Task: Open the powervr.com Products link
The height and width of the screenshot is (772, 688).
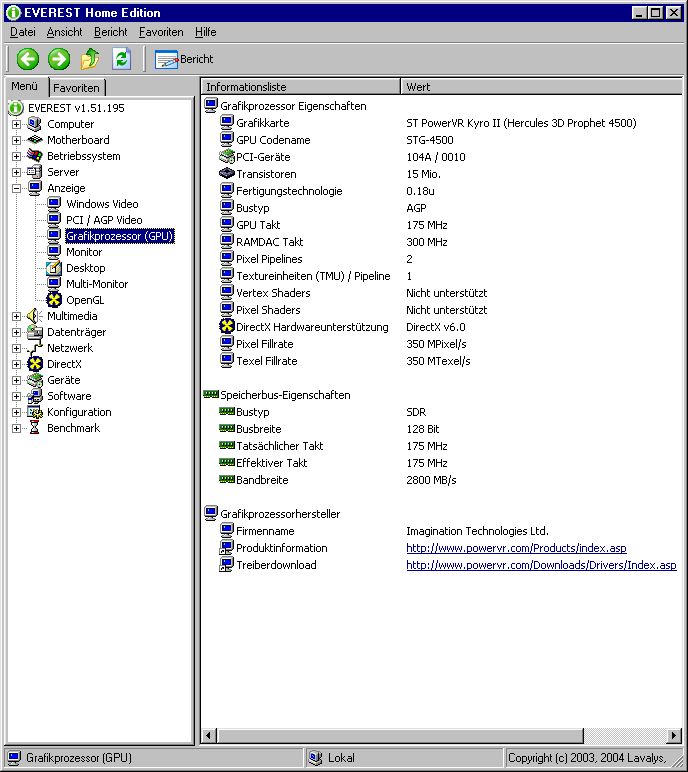Action: pyautogui.click(x=516, y=548)
